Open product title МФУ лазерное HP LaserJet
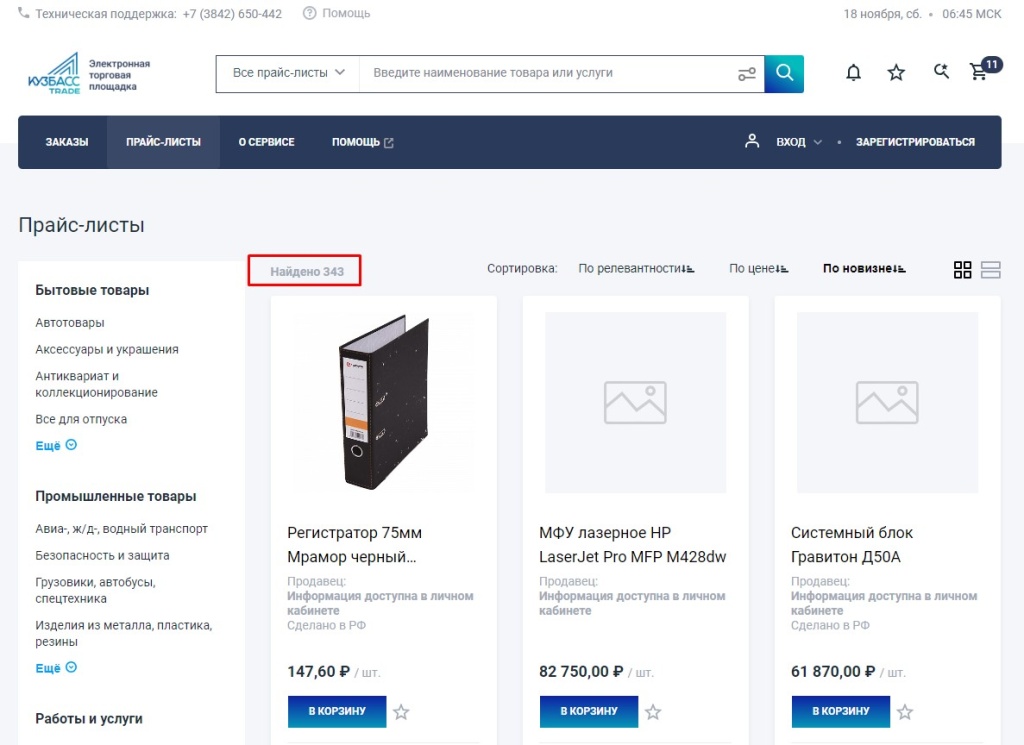Viewport: 1024px width, 745px height. pos(632,545)
